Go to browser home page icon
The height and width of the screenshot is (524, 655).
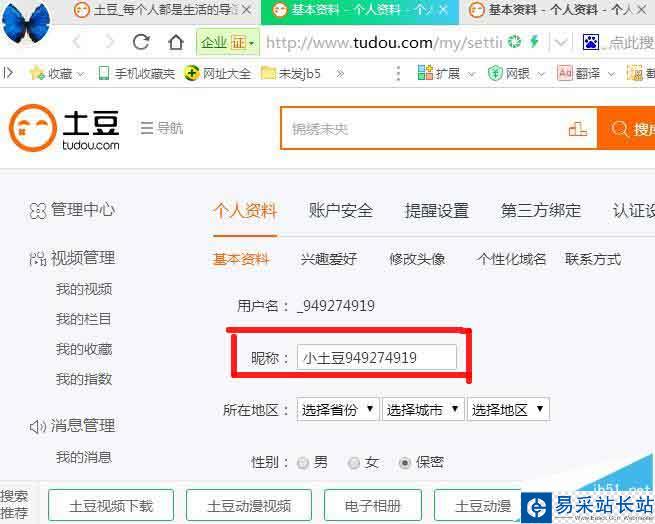pos(176,42)
